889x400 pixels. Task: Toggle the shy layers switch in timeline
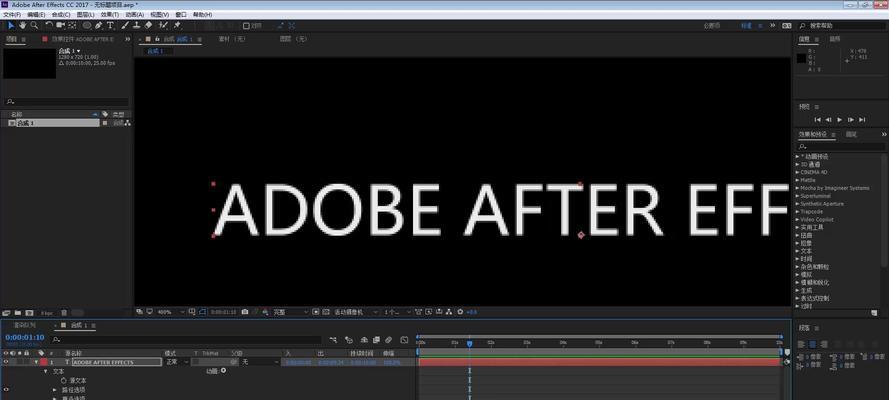(363, 340)
